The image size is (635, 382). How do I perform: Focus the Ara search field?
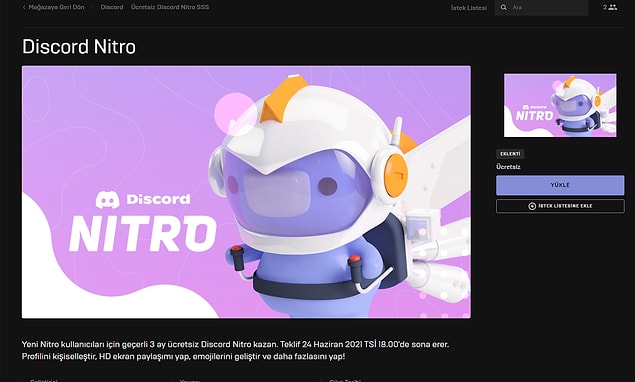coord(542,7)
